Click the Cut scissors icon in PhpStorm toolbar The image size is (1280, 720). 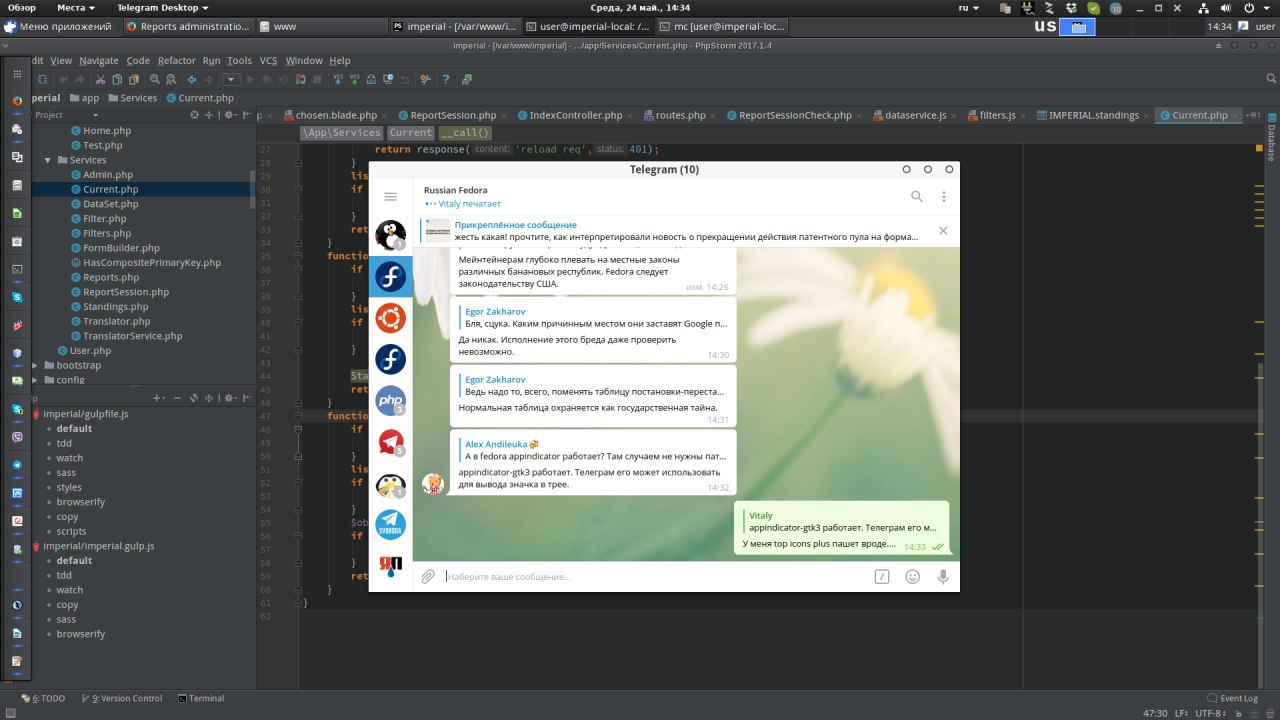101,80
